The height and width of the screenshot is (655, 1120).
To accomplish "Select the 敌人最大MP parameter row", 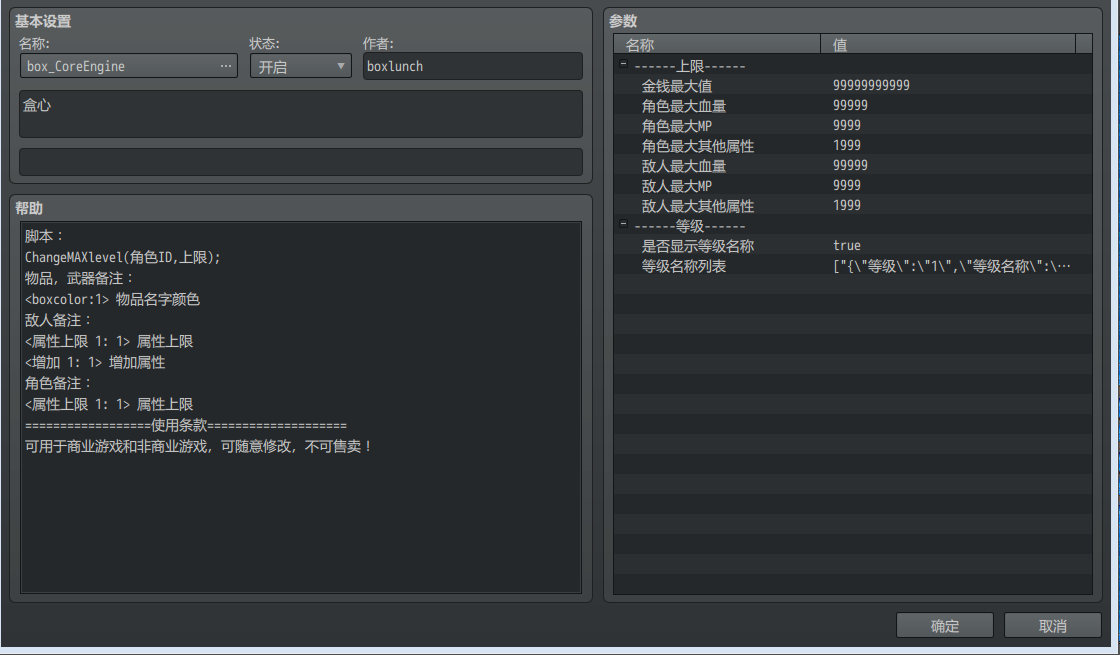I will (853, 186).
